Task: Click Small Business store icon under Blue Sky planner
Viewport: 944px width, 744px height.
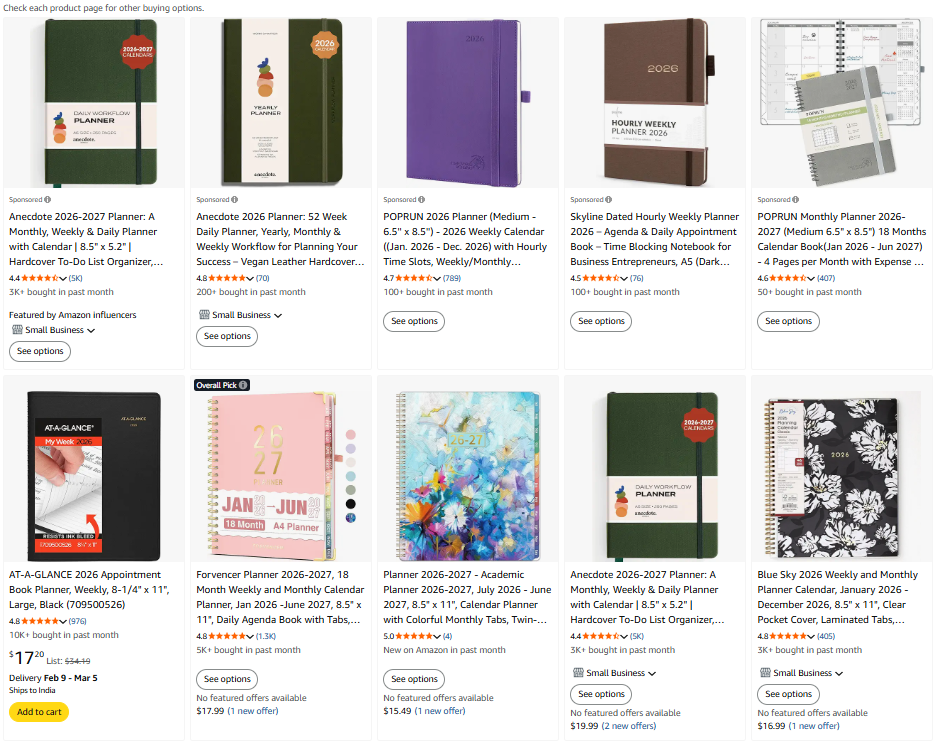Action: (765, 673)
